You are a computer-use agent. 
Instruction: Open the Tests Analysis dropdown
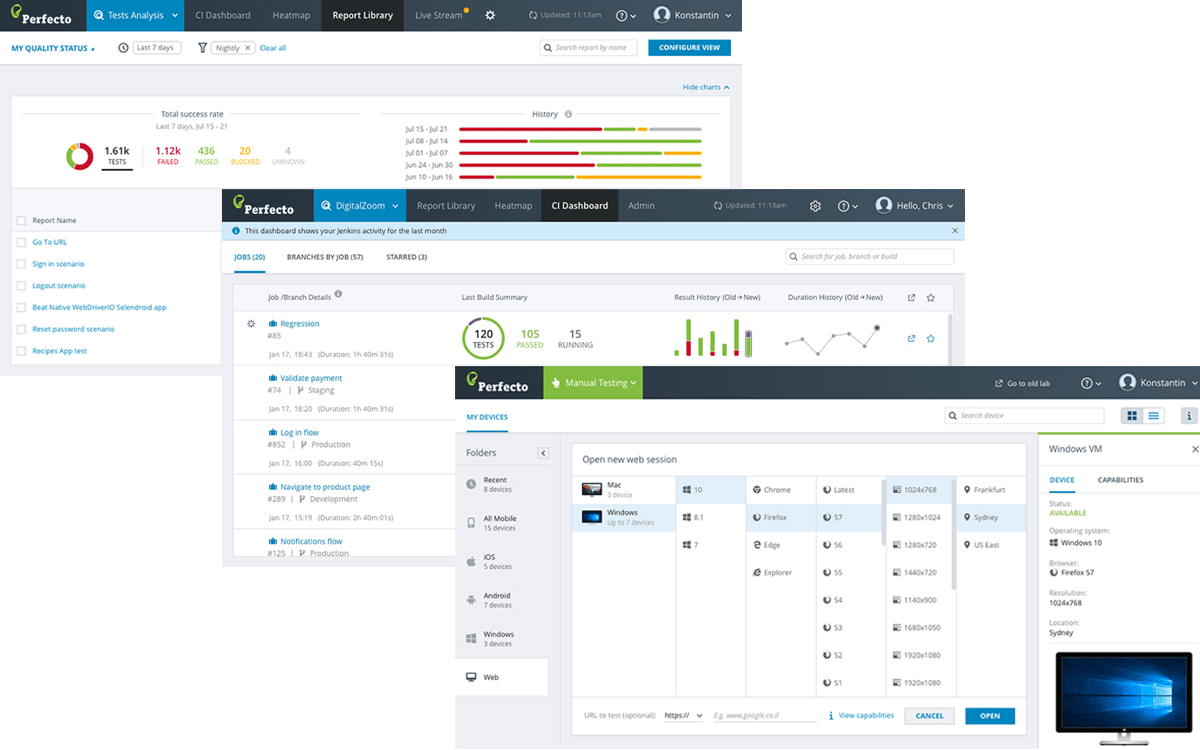(x=135, y=15)
